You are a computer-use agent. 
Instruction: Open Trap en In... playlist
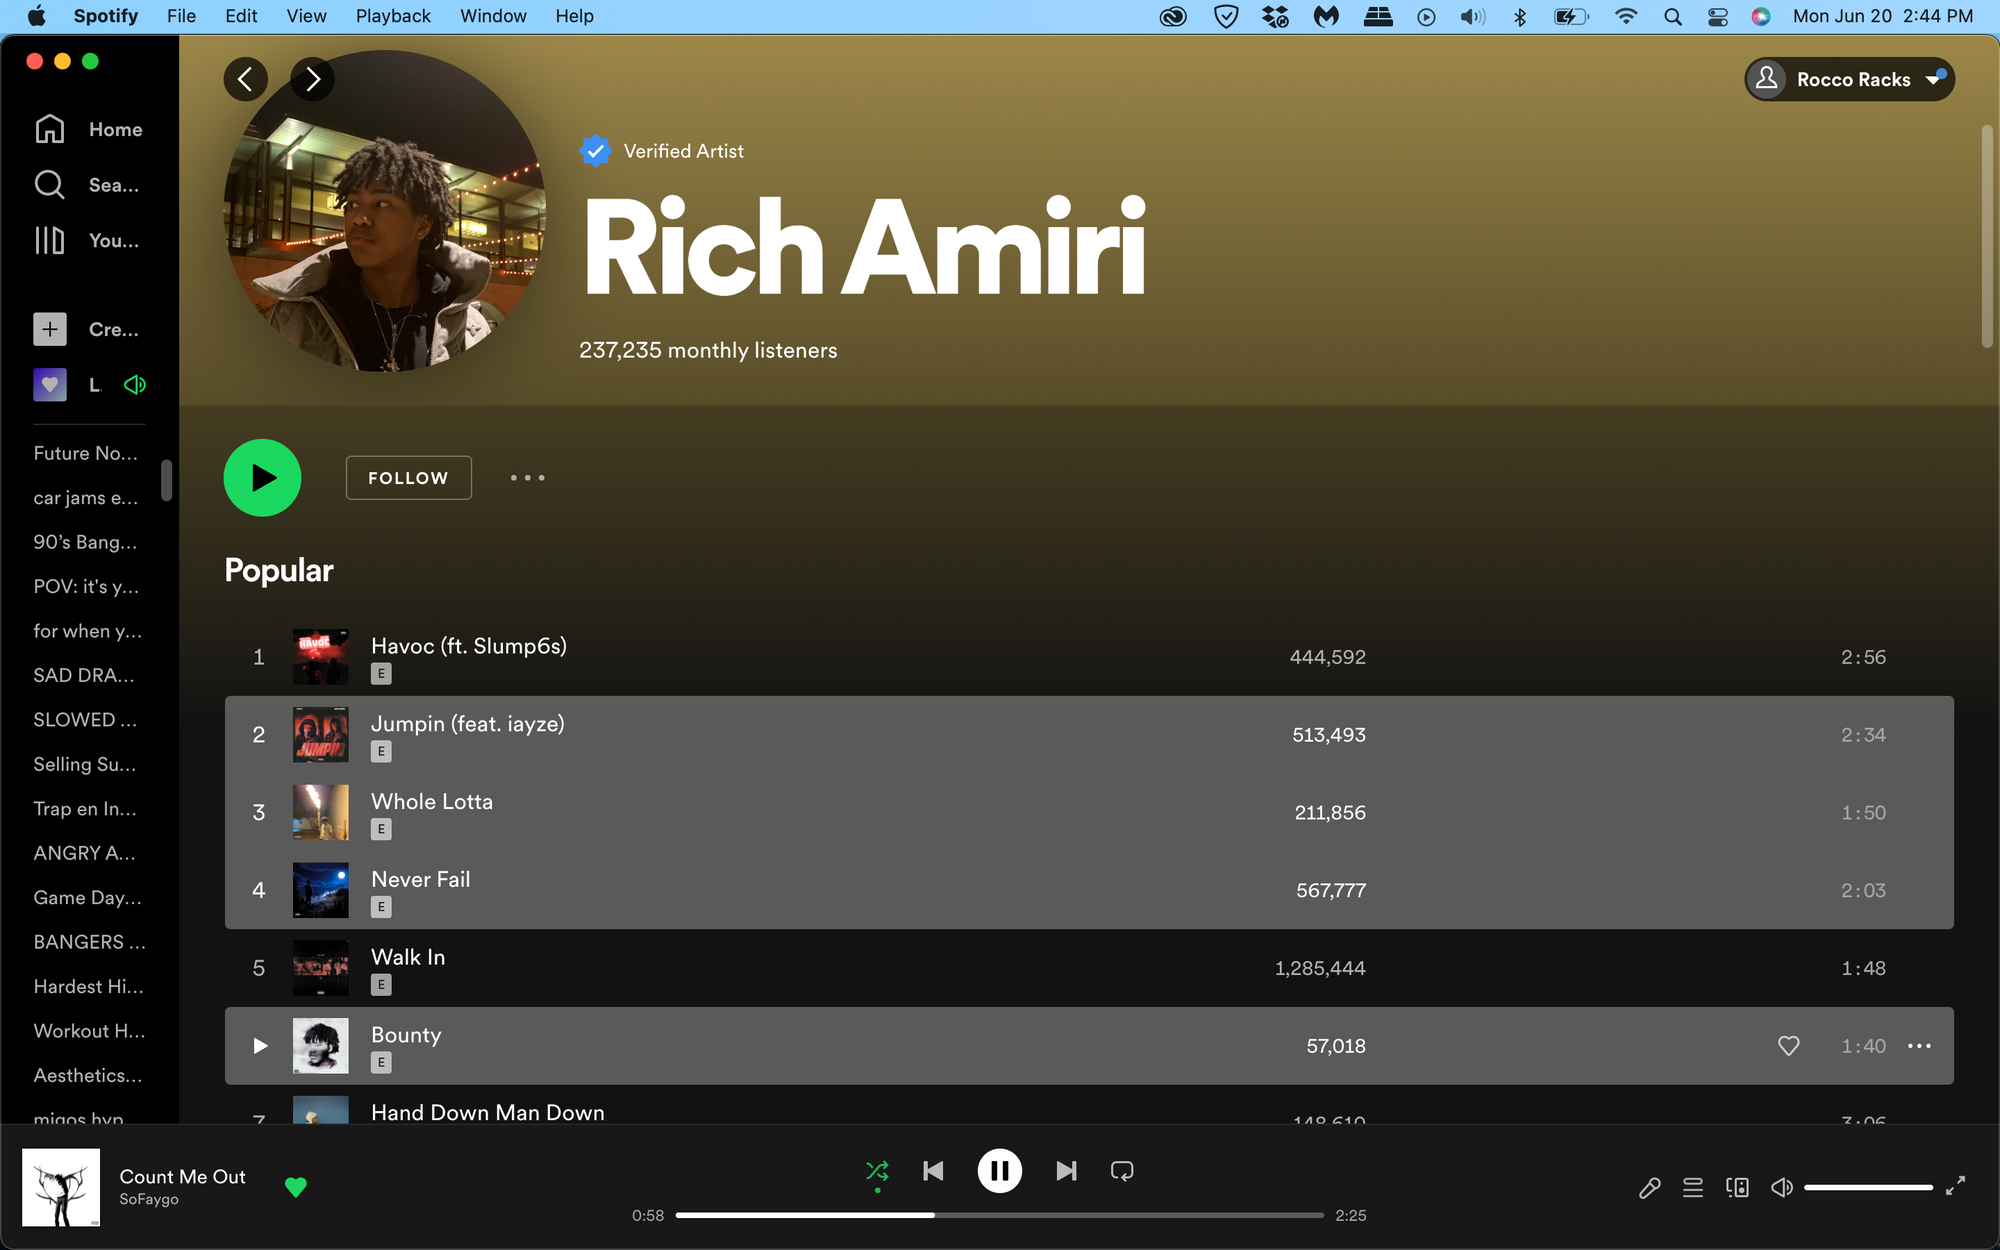point(85,809)
